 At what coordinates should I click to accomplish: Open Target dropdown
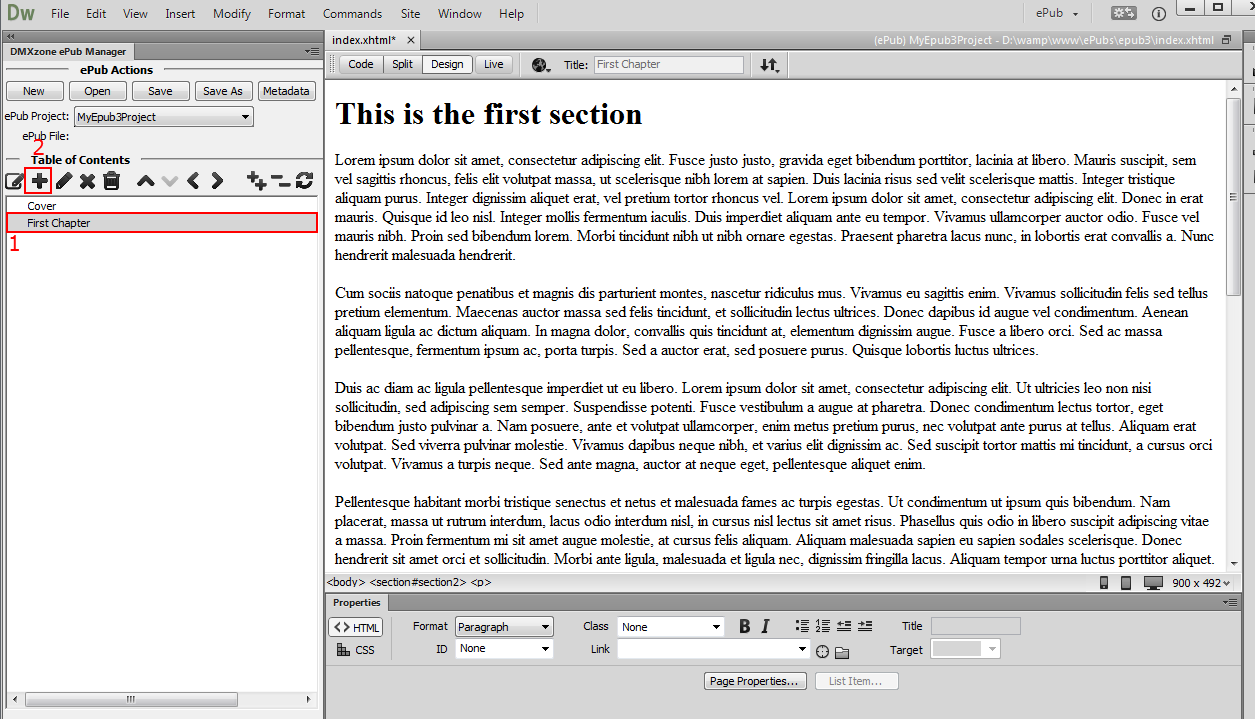[x=965, y=649]
